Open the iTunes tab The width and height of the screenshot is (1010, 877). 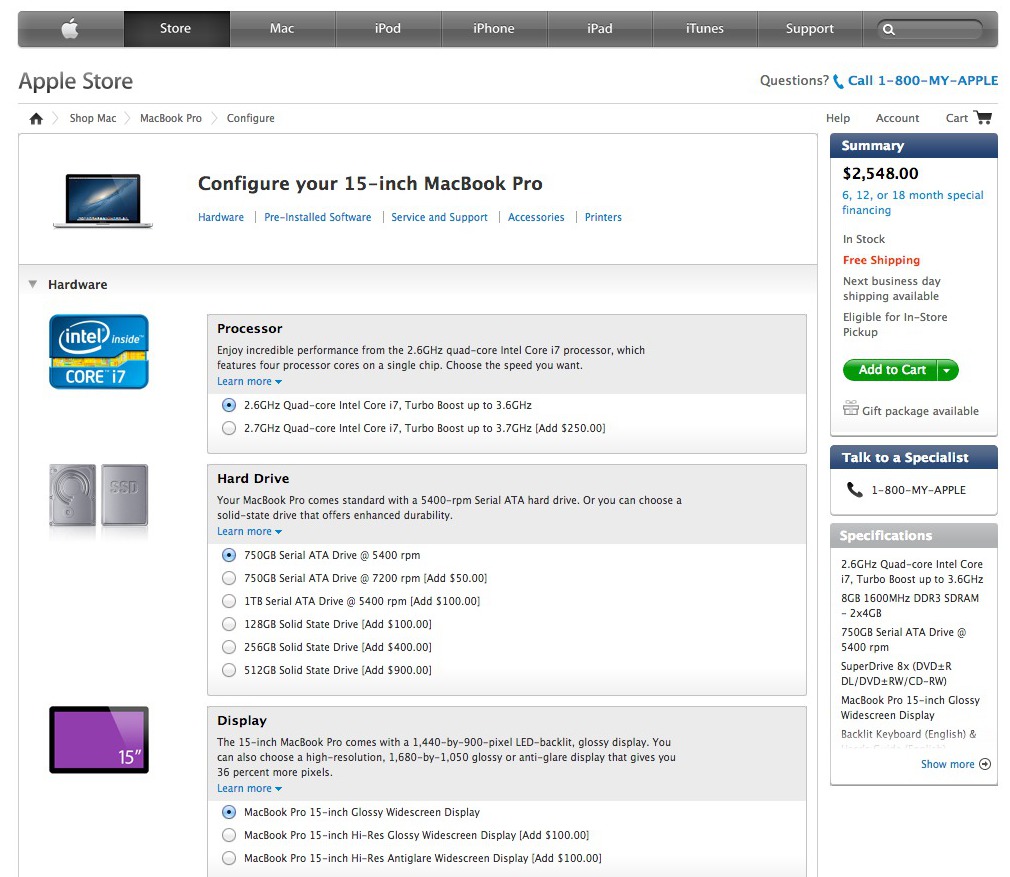[705, 28]
